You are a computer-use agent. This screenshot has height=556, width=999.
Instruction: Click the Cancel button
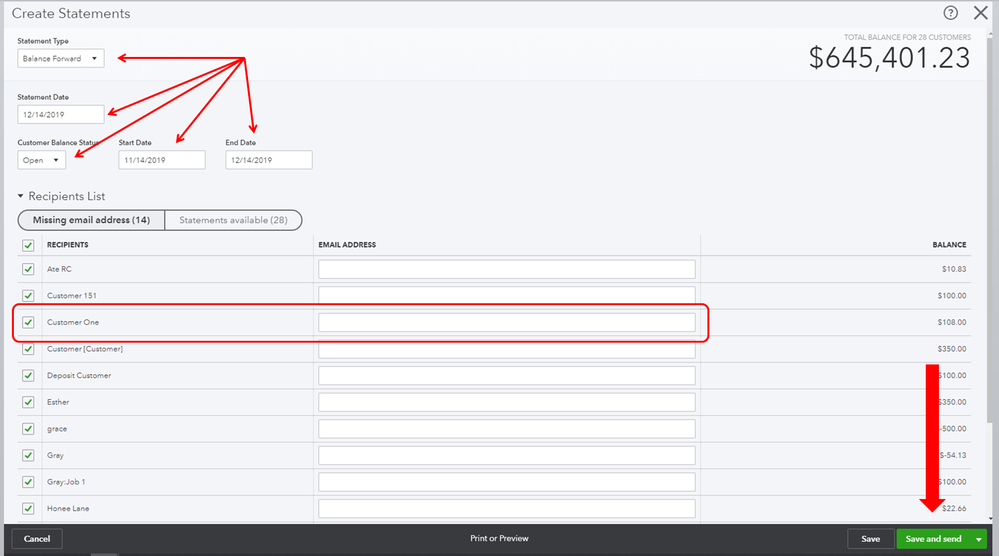point(37,539)
